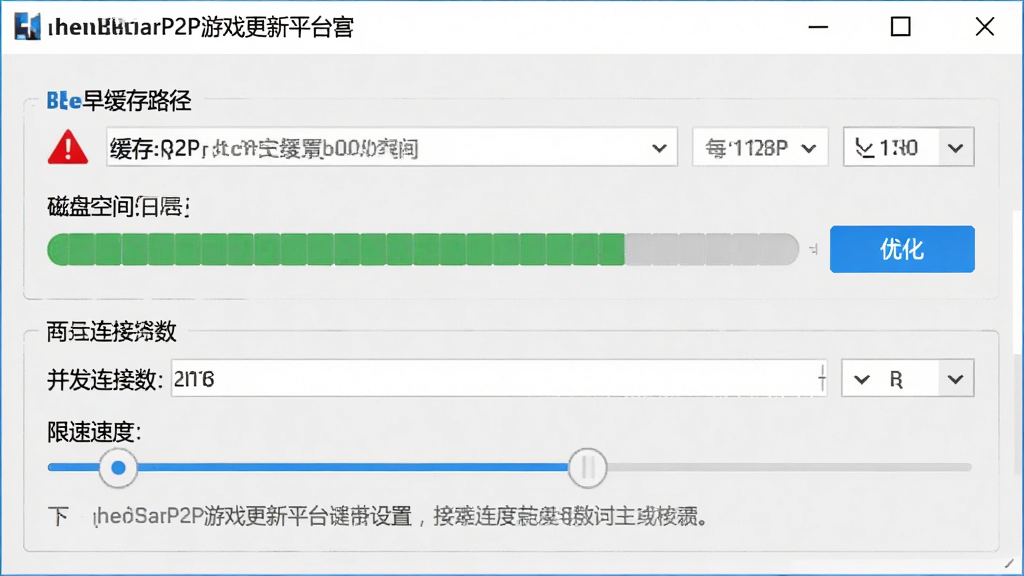This screenshot has height=576, width=1024.
Task: Open the cache path dropdown arrow
Action: (660, 148)
